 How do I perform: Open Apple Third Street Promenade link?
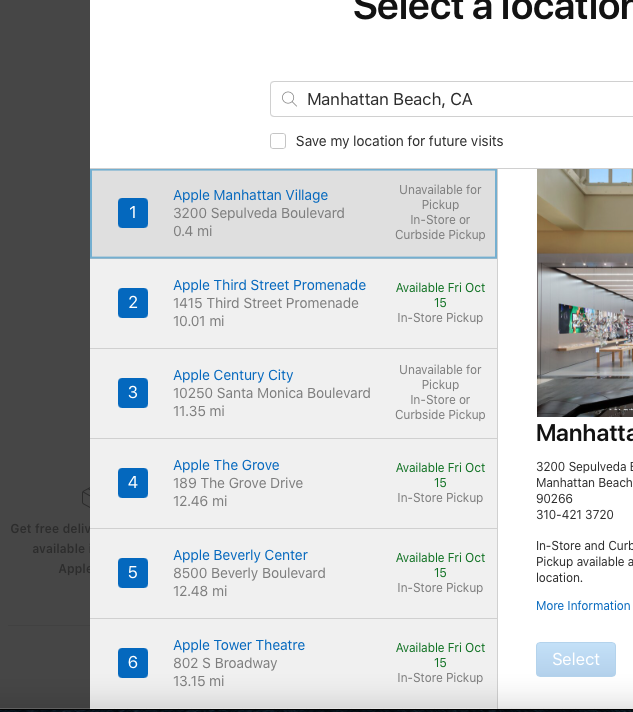coord(269,285)
